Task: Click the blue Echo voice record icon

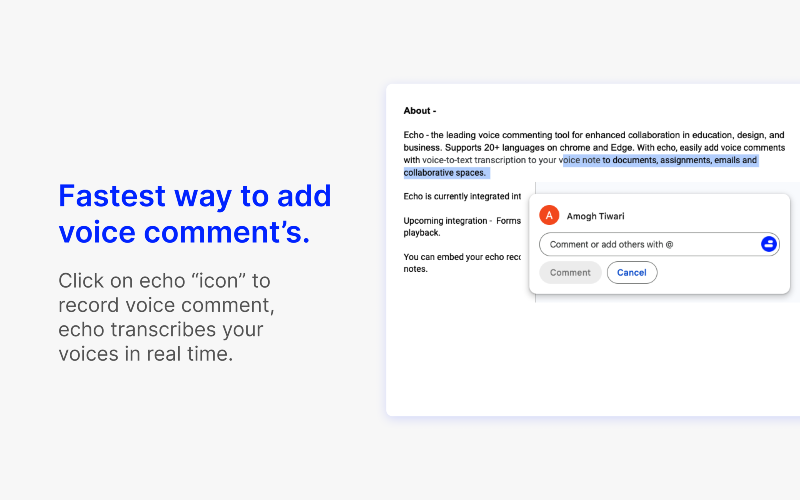Action: (769, 244)
